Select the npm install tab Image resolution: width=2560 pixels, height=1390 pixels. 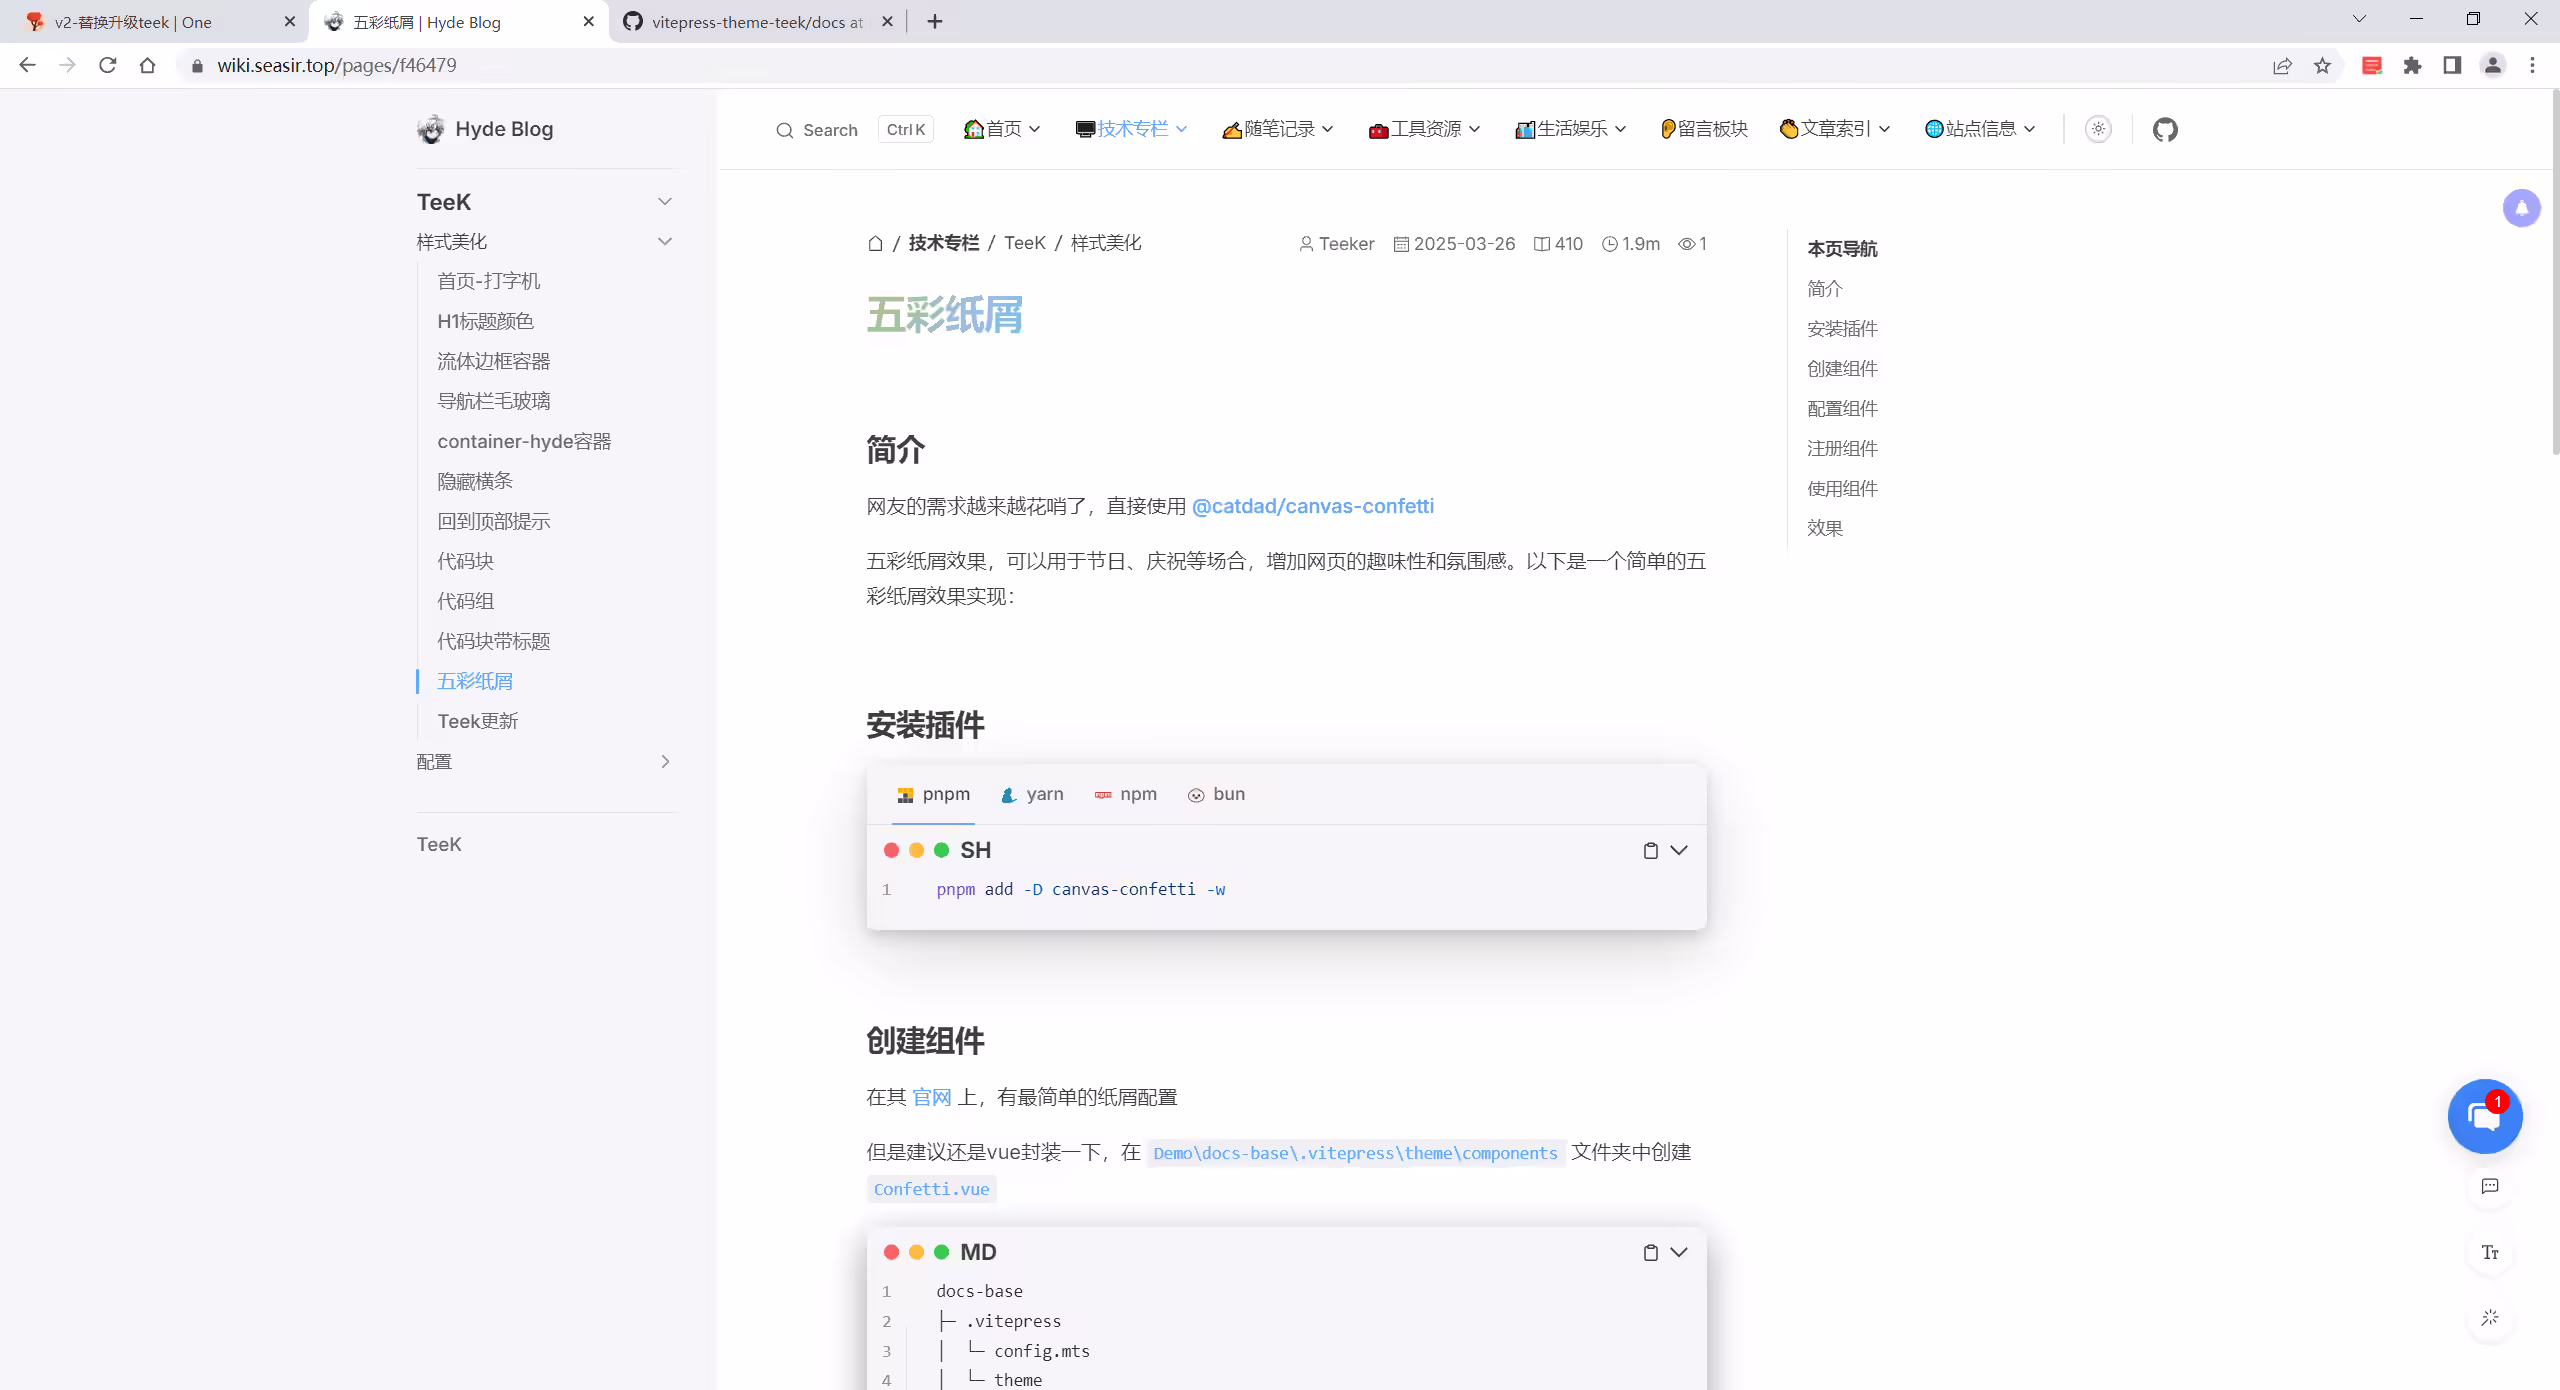click(x=1125, y=794)
